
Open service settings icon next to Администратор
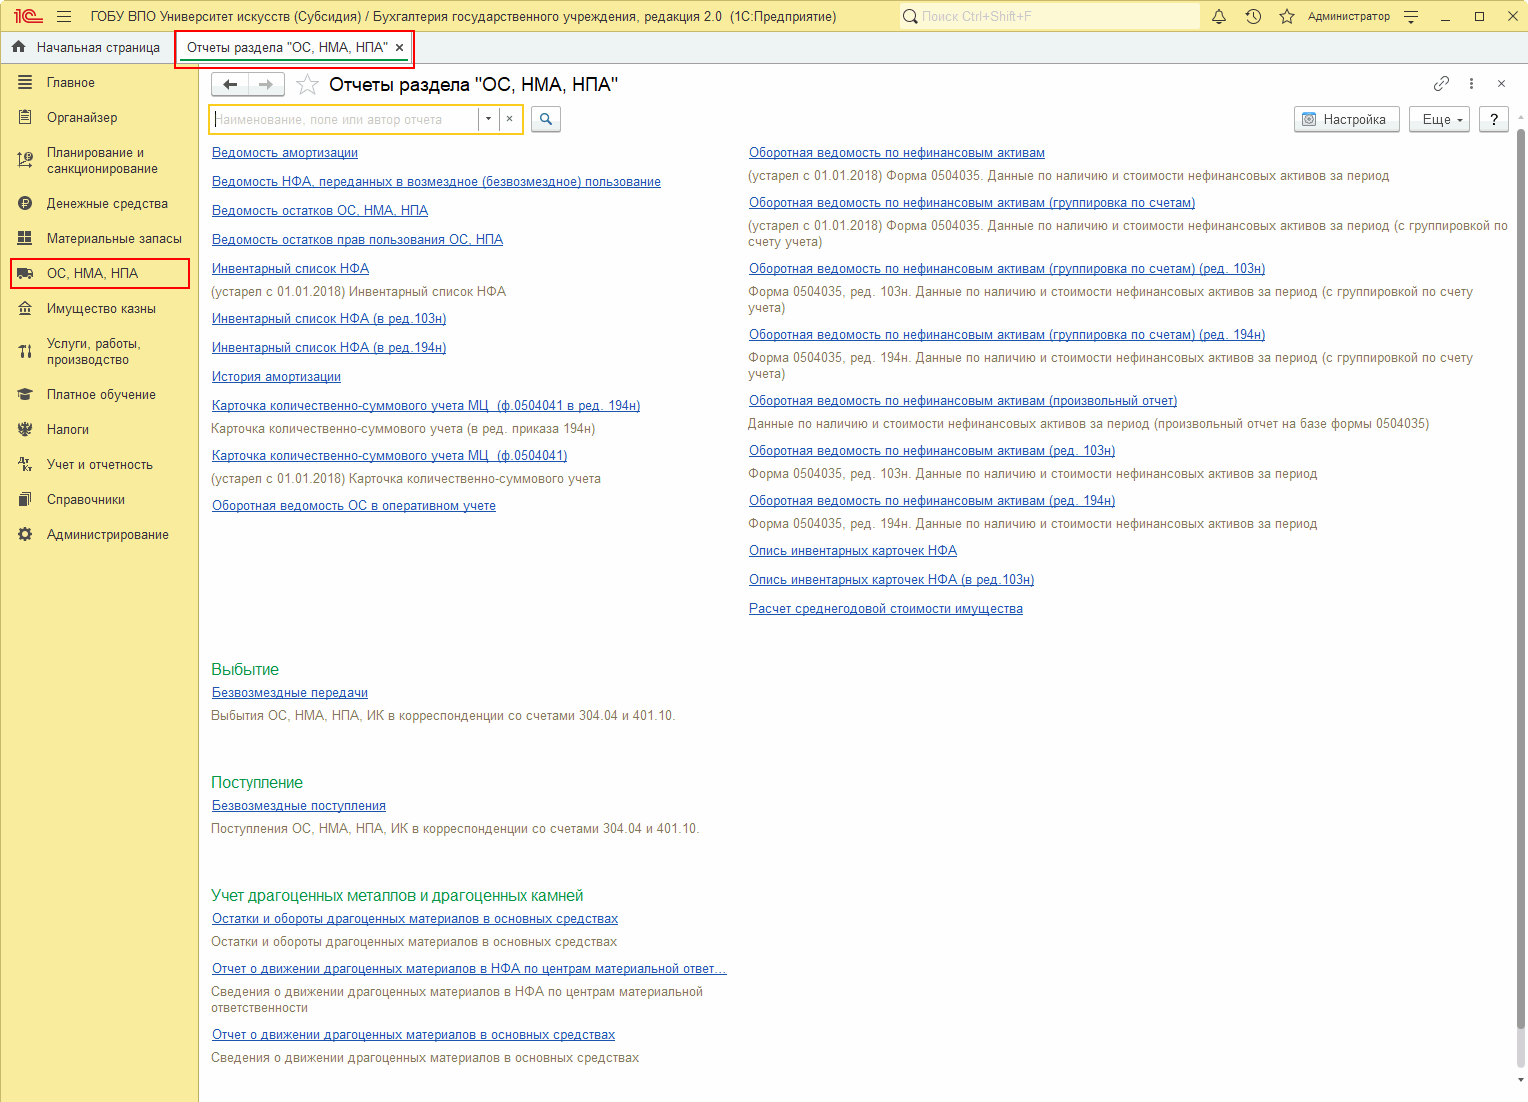[x=1411, y=16]
